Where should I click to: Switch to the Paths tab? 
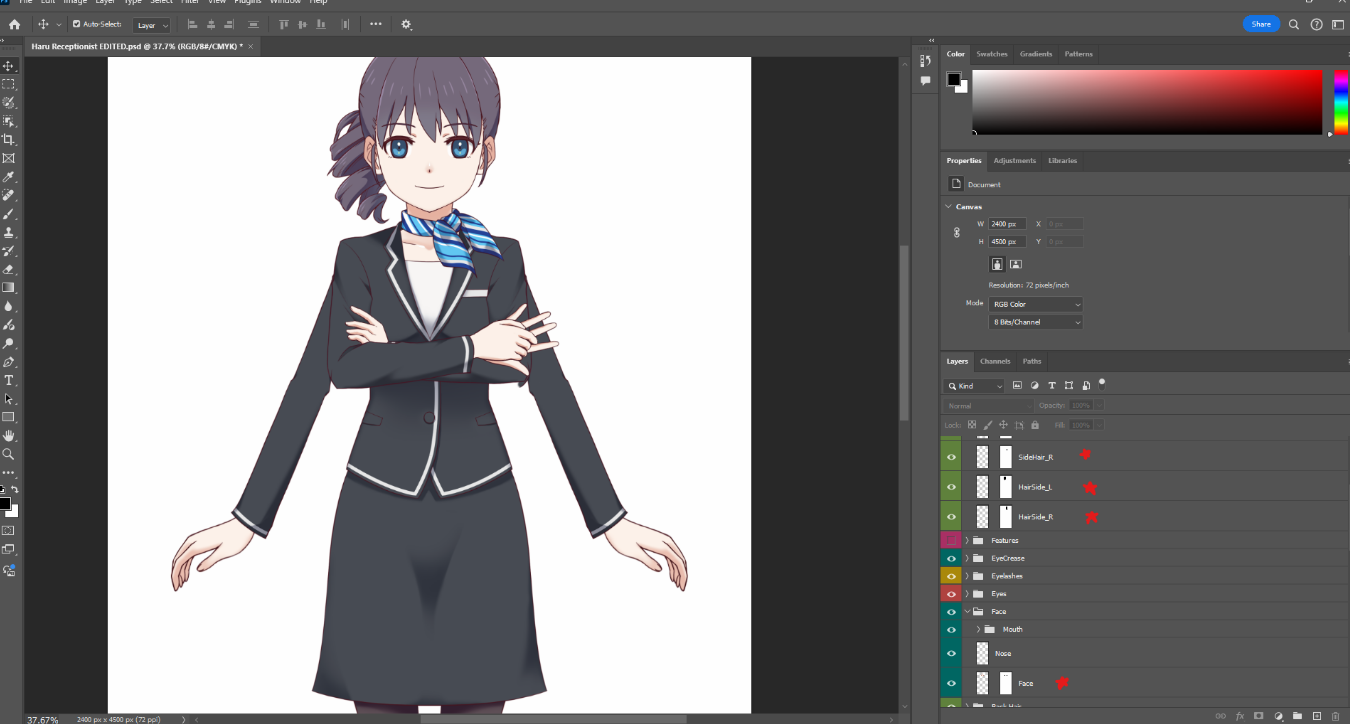(1032, 361)
